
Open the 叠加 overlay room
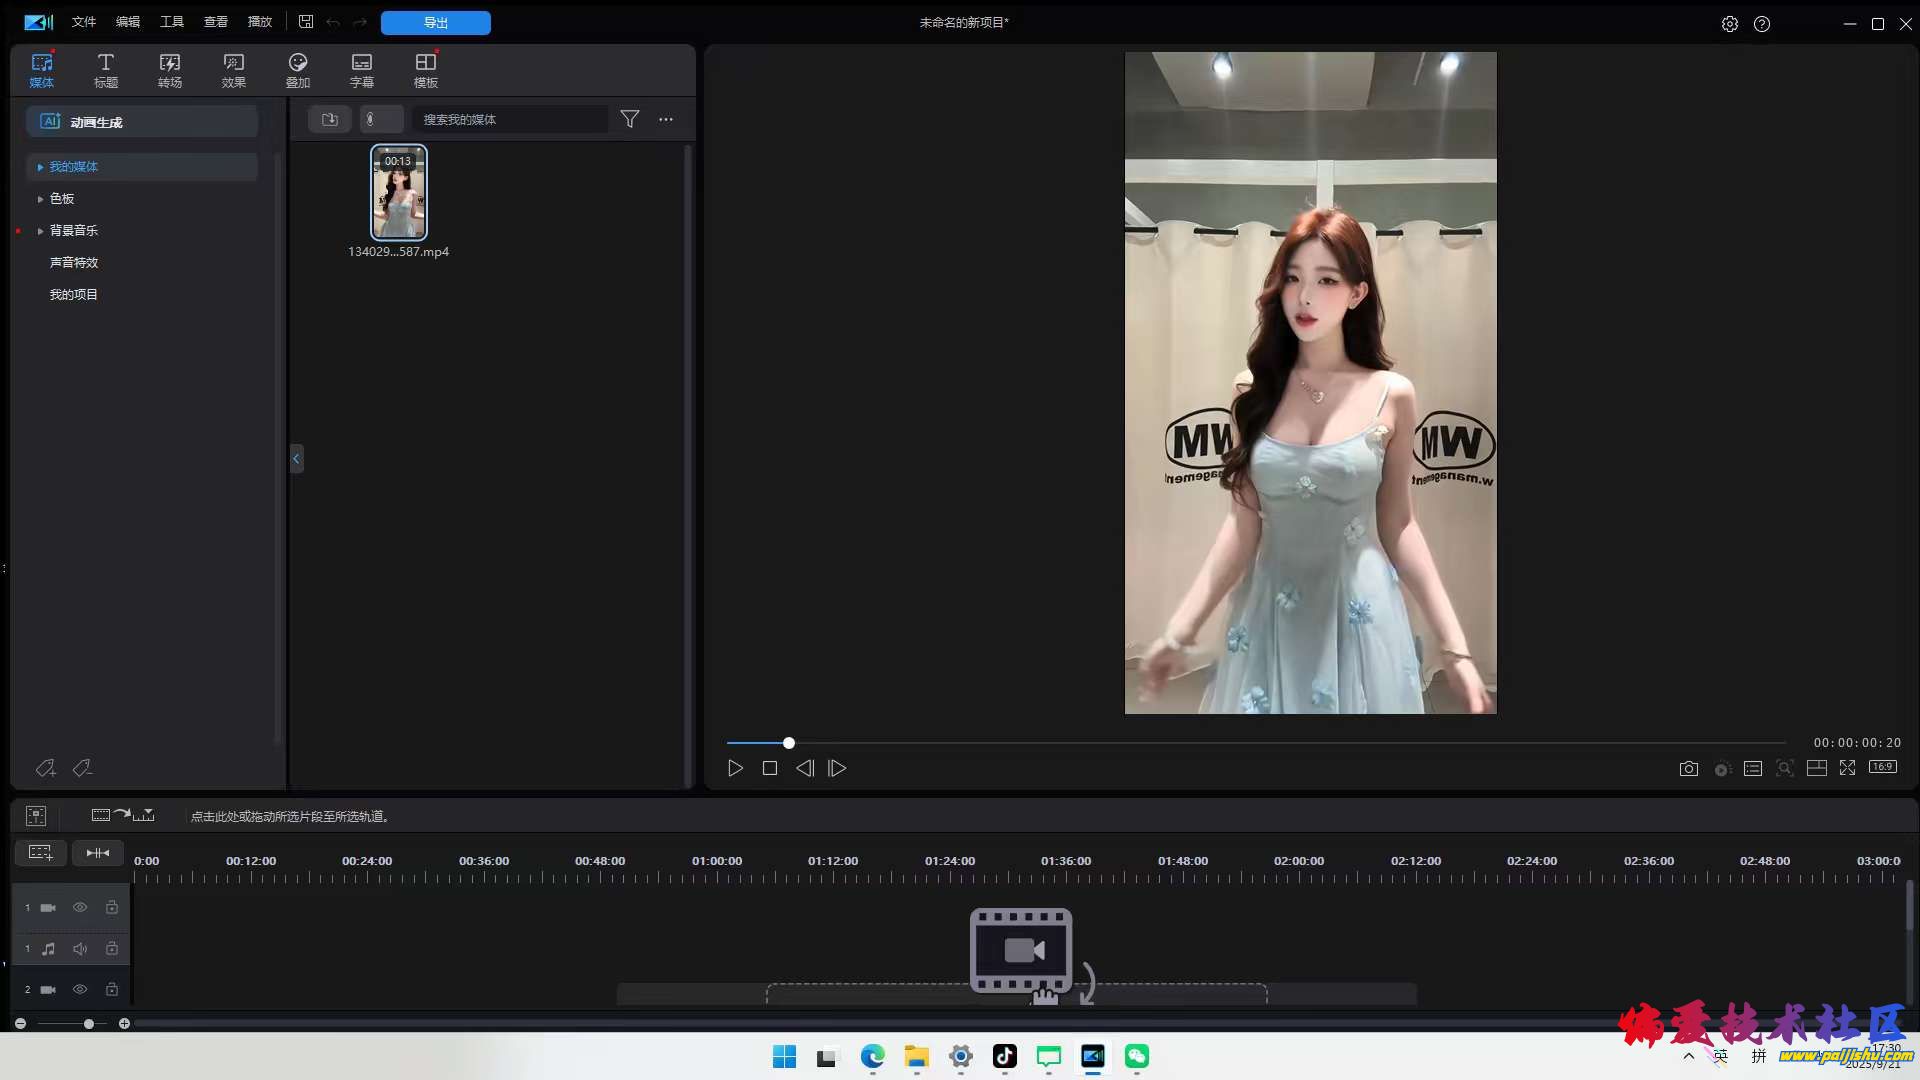pos(297,70)
